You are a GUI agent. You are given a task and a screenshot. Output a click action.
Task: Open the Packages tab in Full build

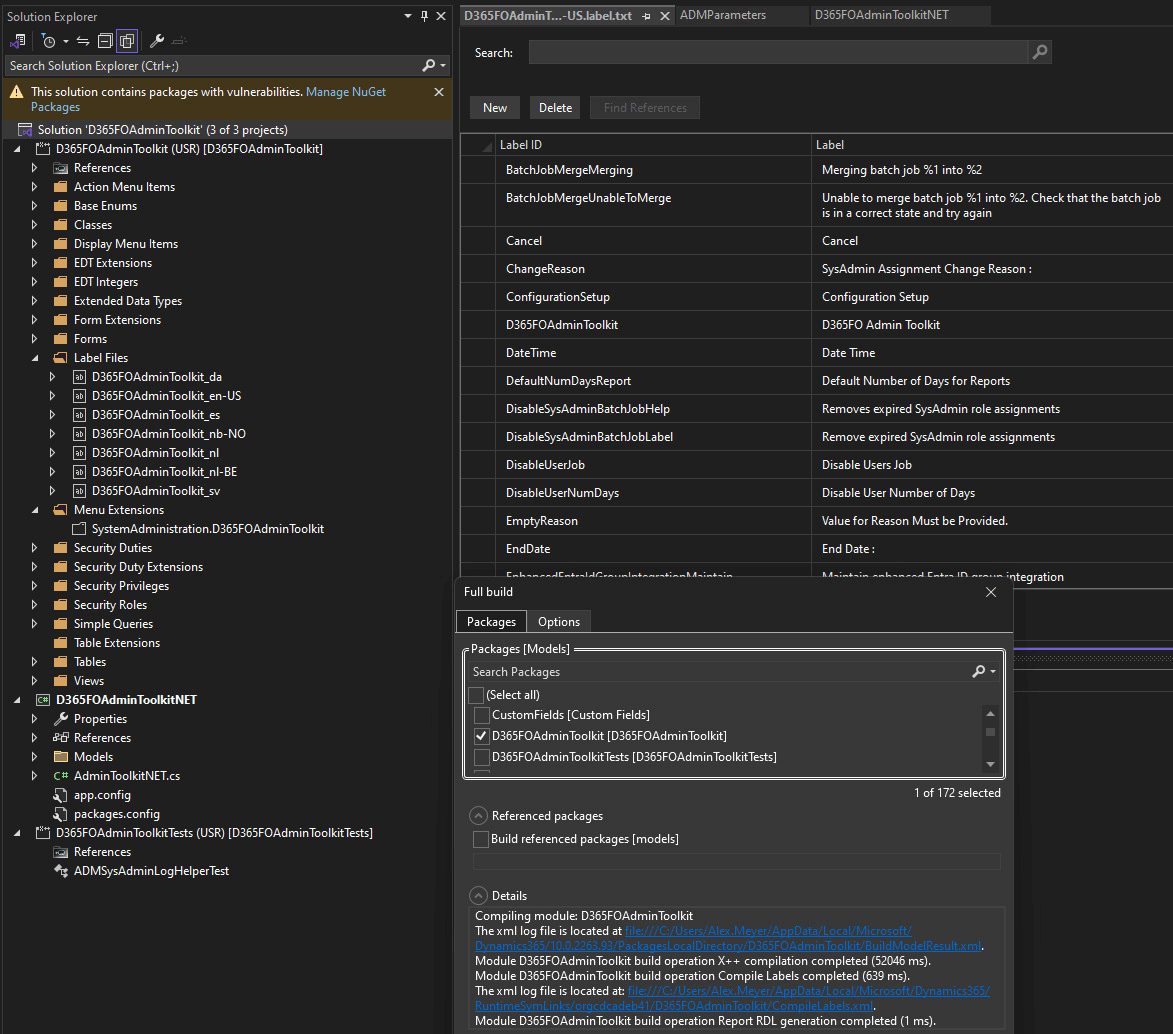tap(491, 622)
